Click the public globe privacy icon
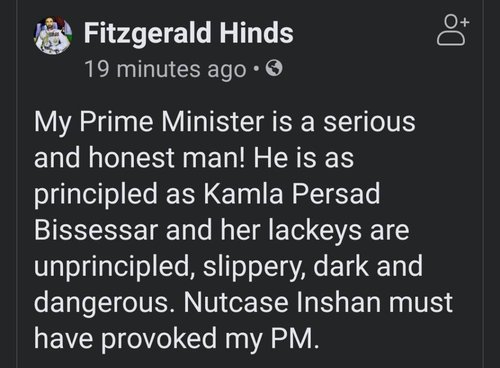 (x=274, y=69)
